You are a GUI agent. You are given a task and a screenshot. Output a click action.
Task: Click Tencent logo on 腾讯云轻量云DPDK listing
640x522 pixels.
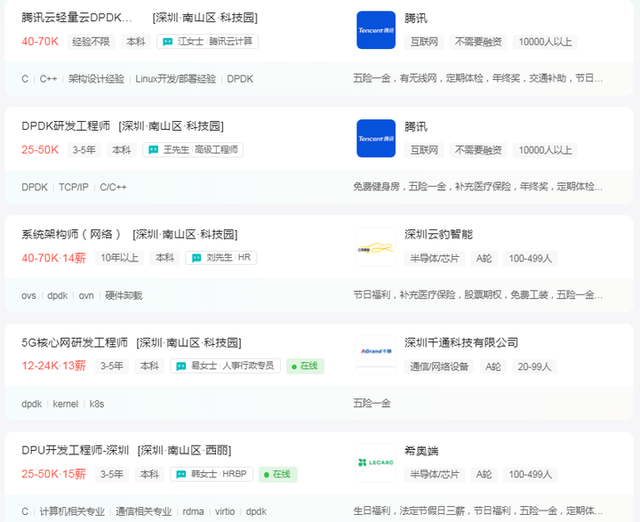coord(376,30)
